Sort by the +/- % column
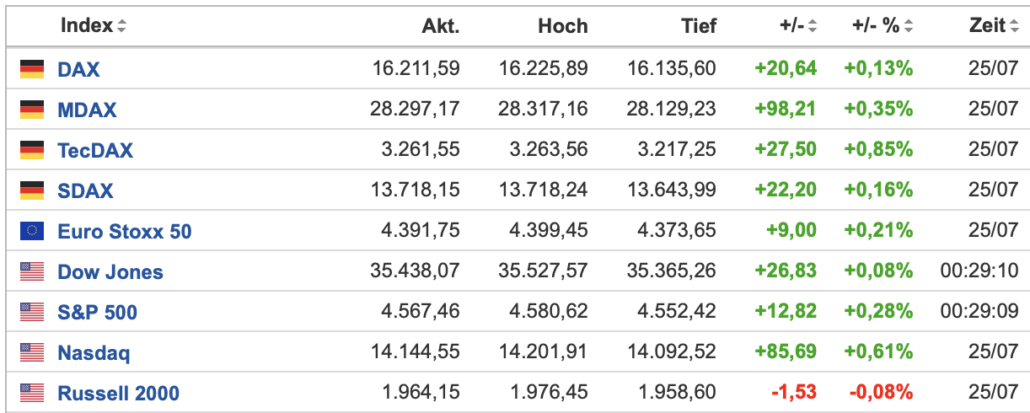 909,26
